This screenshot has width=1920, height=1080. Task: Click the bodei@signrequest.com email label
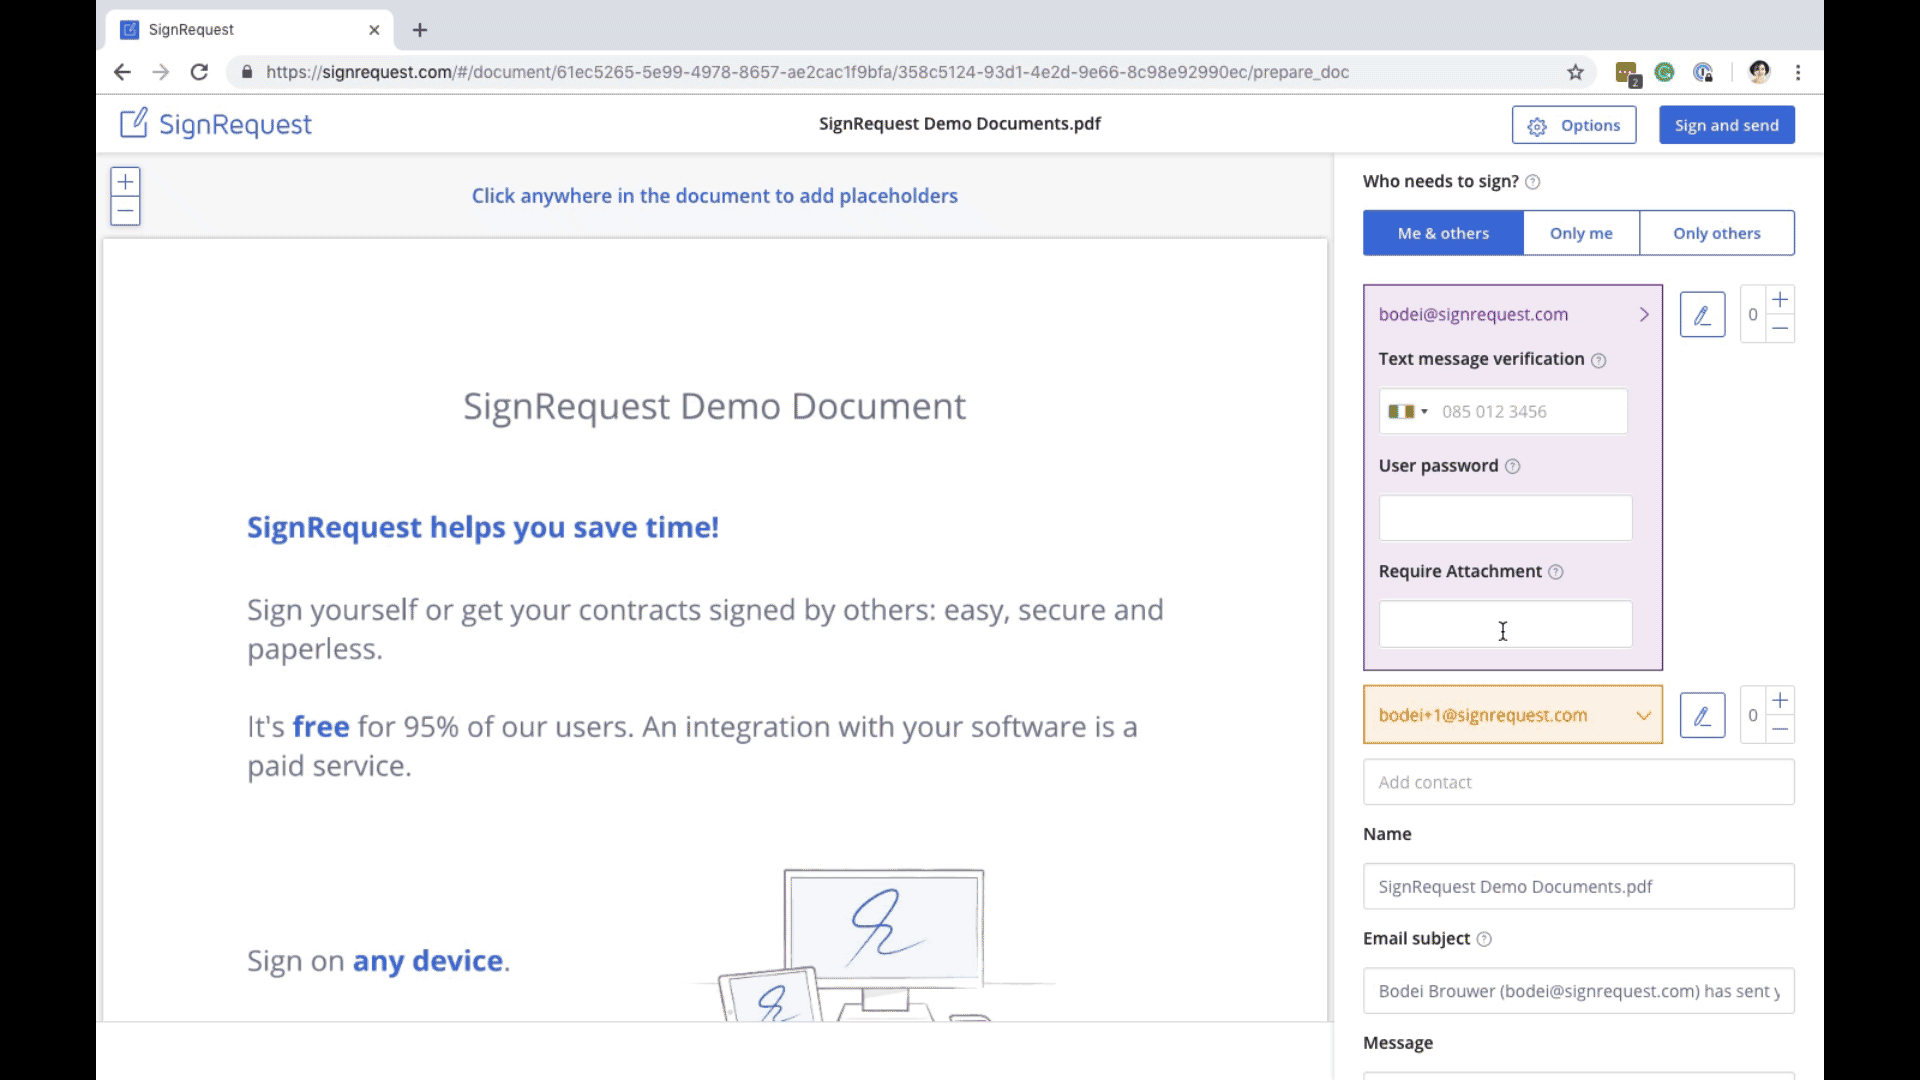click(1473, 315)
